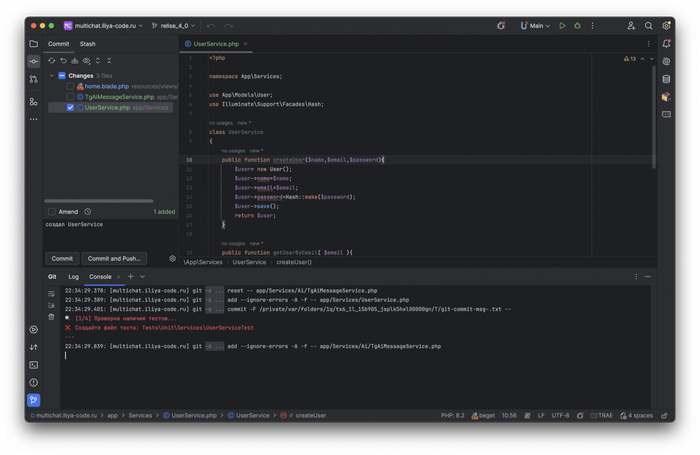Open the Project folder tool window
700x455 pixels.
tap(33, 44)
